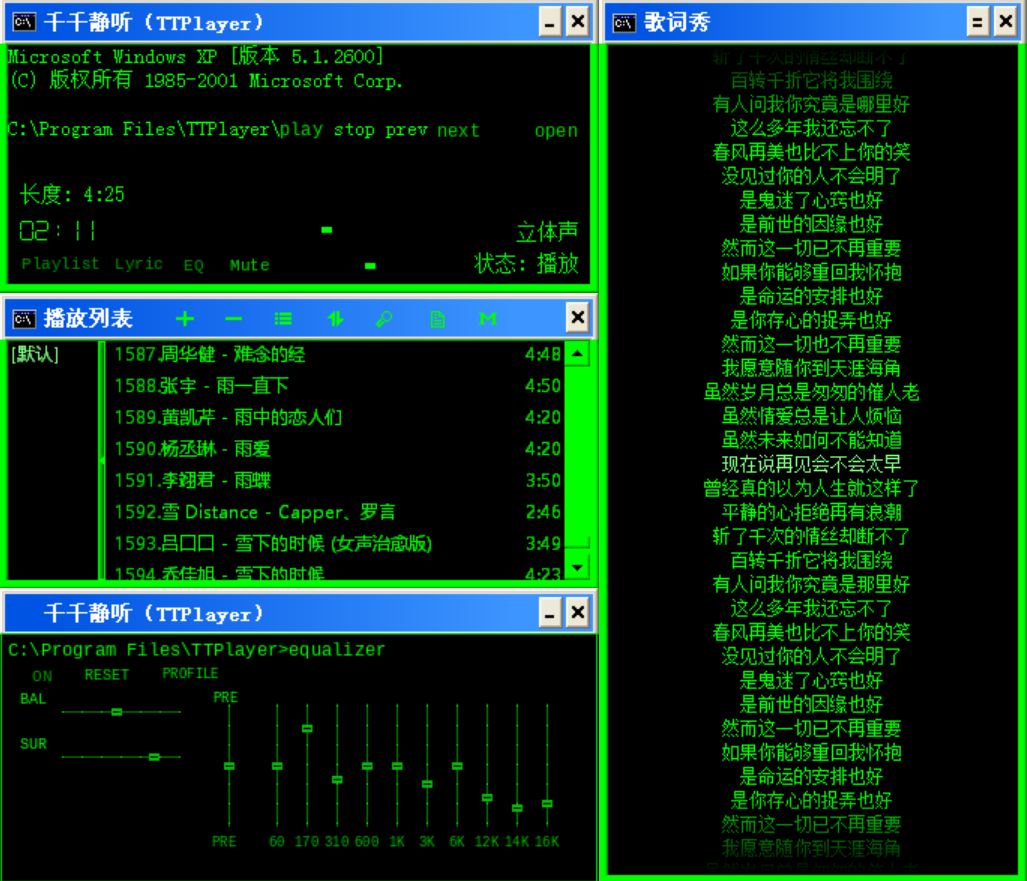Click the options button in the lyrics window title bar
1027x881 pixels.
pyautogui.click(x=977, y=23)
